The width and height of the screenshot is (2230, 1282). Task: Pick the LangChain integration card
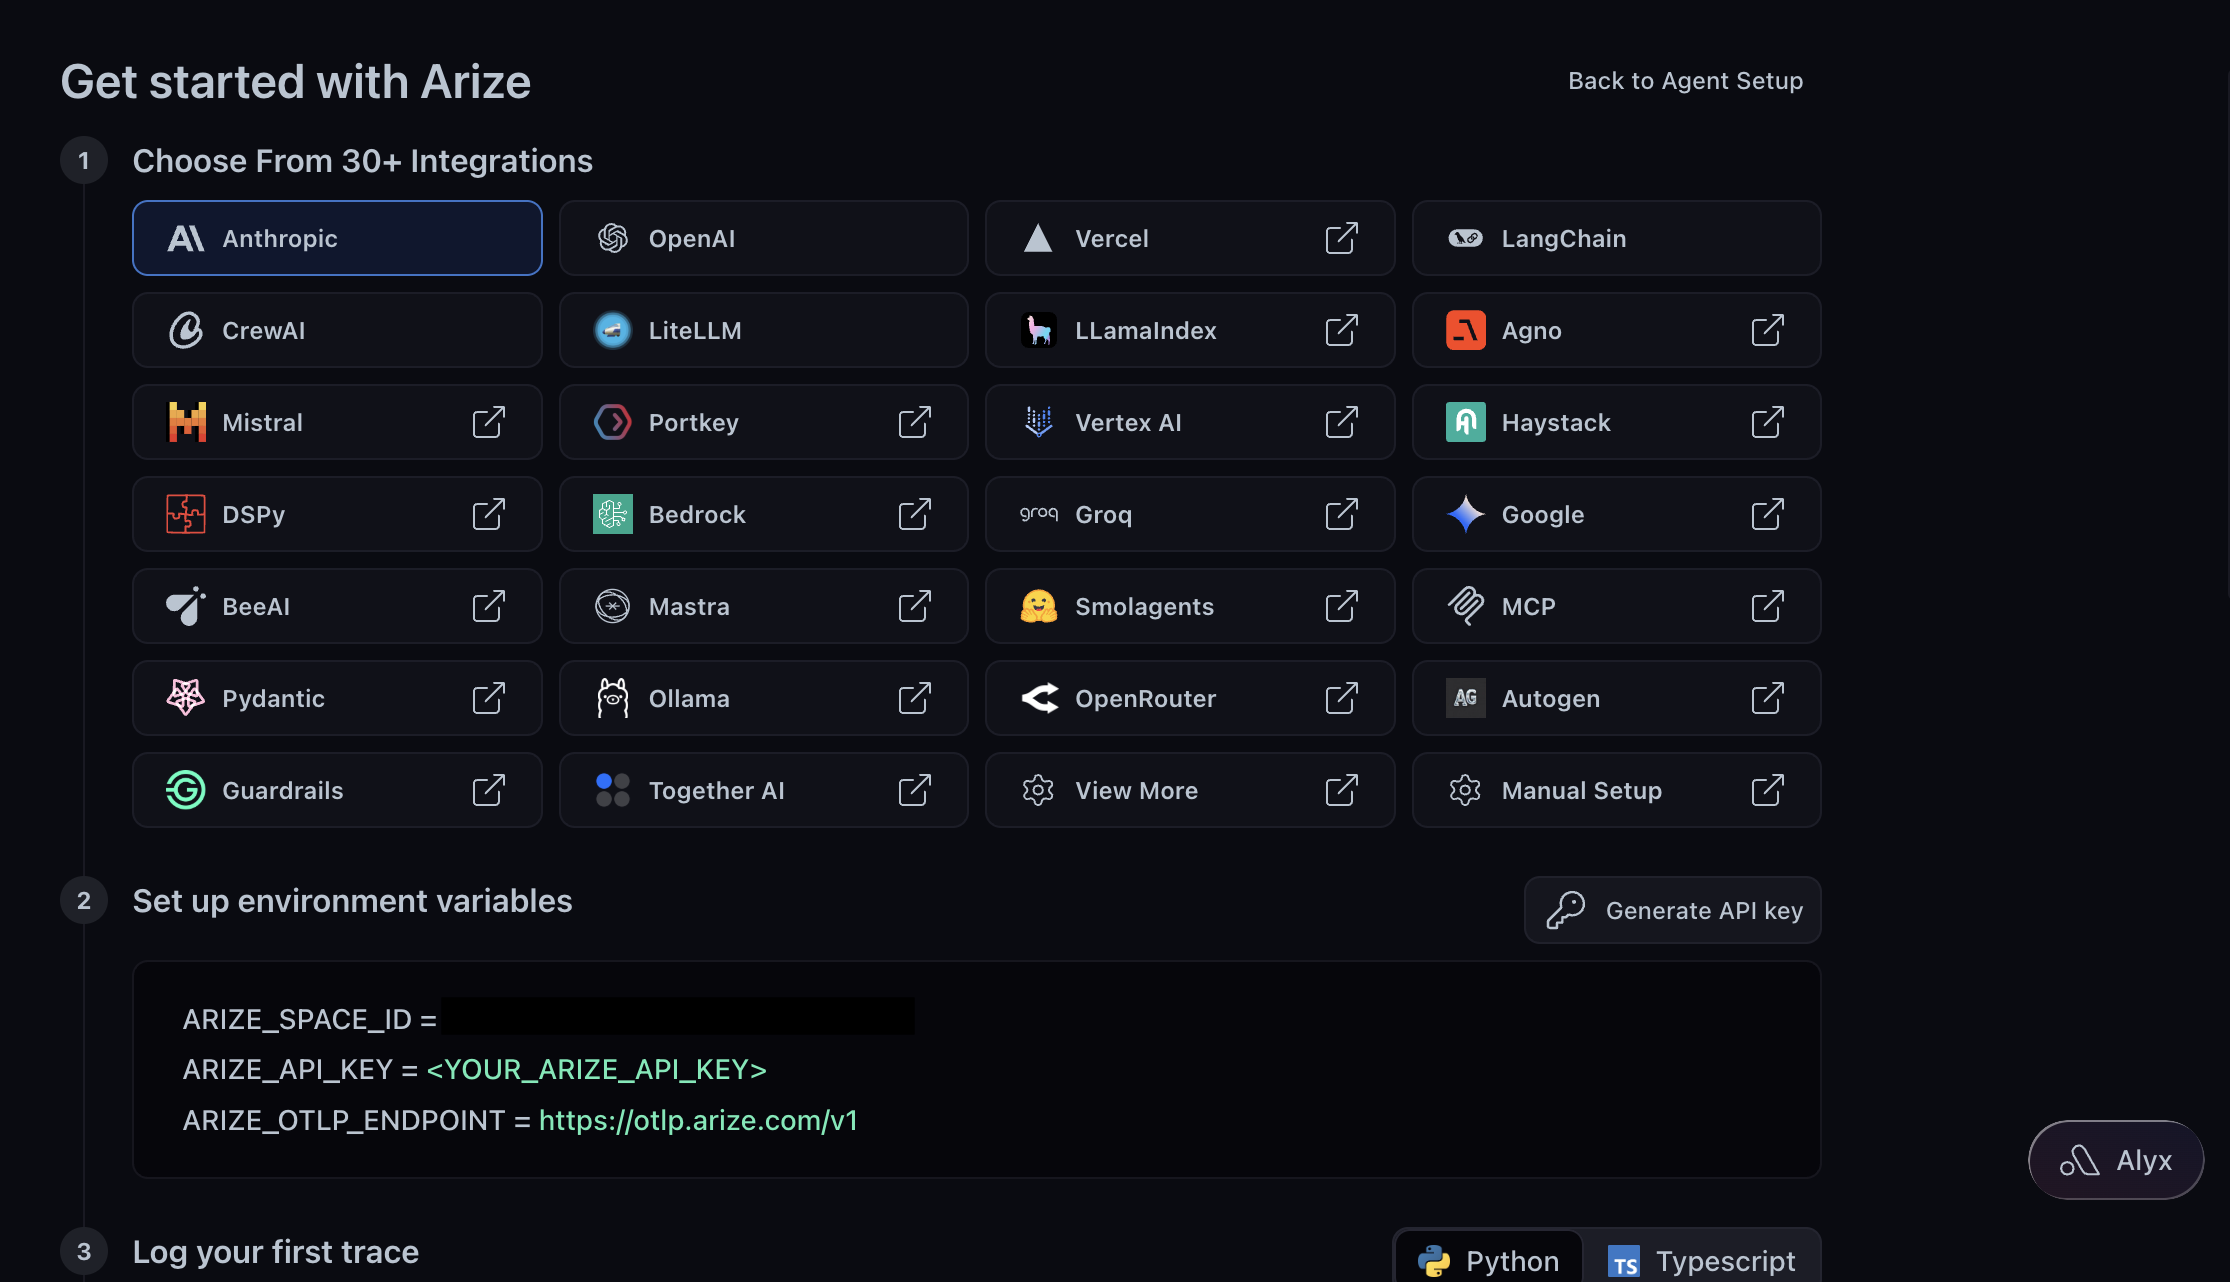[1616, 238]
